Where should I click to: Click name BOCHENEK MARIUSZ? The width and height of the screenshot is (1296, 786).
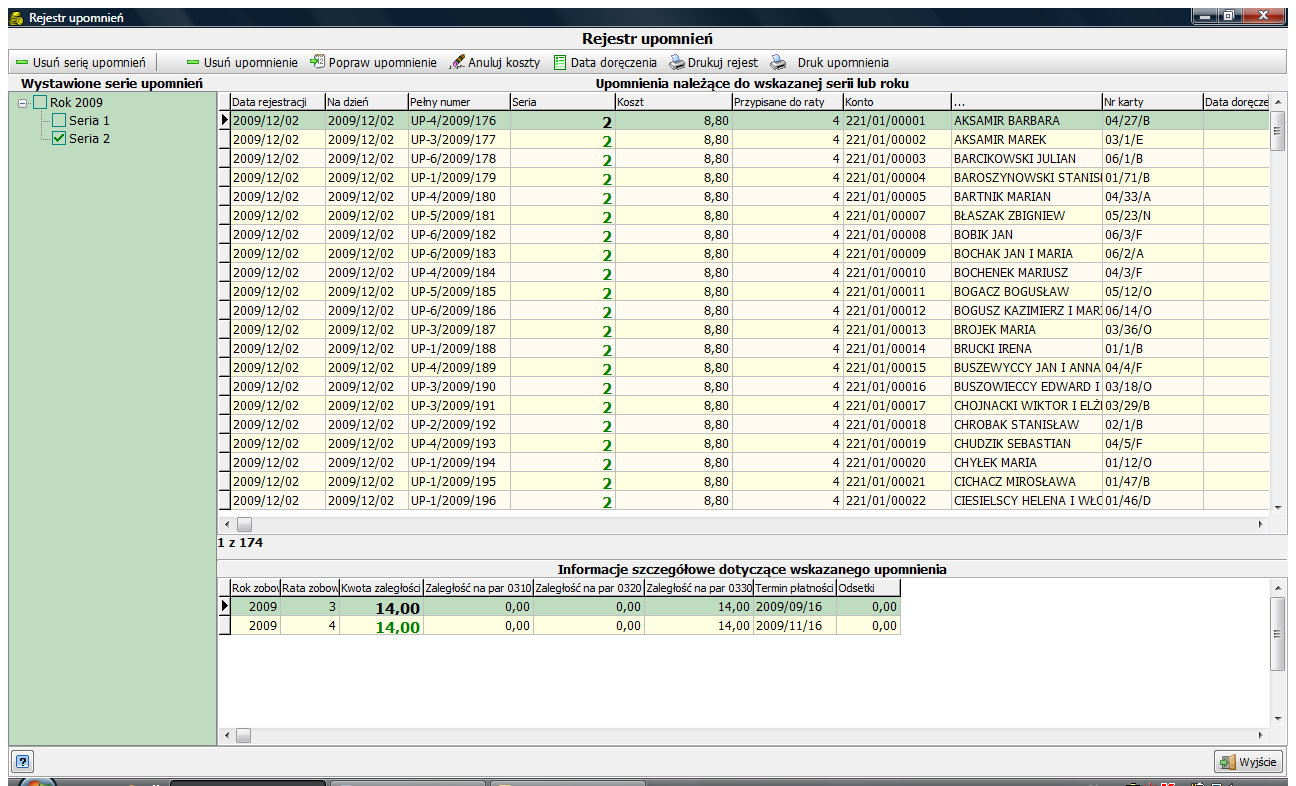click(x=1011, y=272)
